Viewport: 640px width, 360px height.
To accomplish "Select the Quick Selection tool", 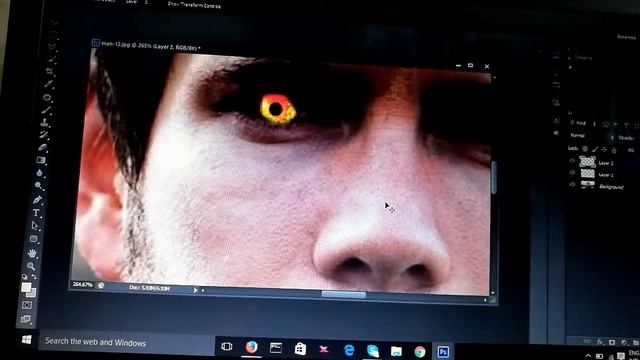I will [x=51, y=59].
